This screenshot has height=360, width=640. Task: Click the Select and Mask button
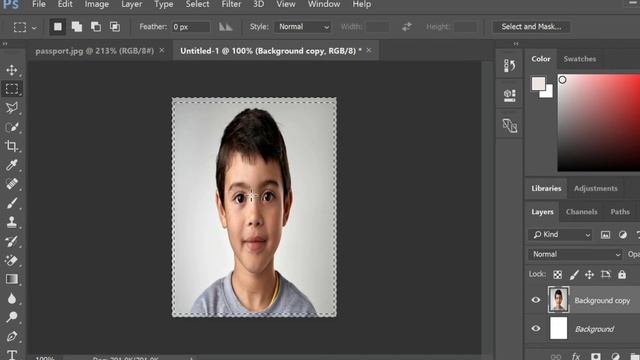(531, 27)
